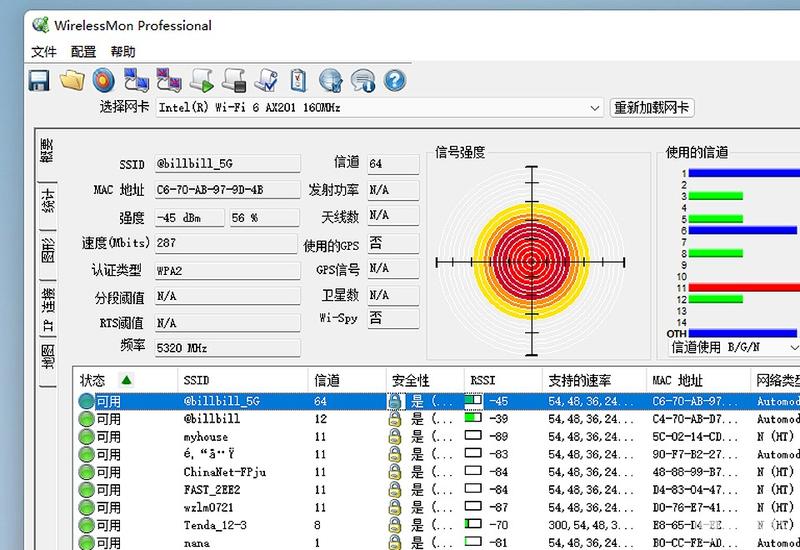
Task: Click the WirelessMon app icon in title bar
Action: 41,24
